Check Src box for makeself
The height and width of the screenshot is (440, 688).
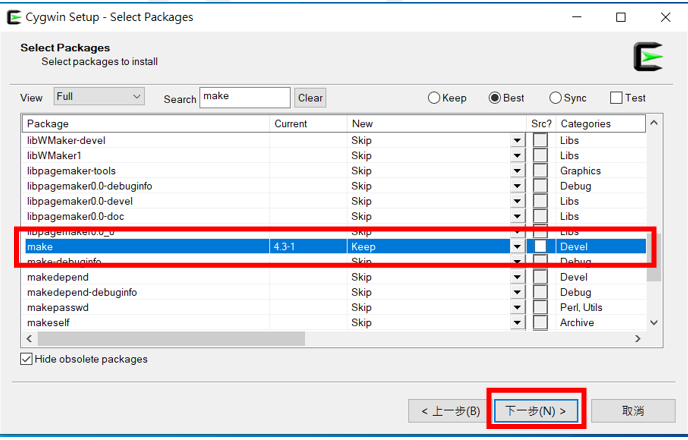click(540, 322)
